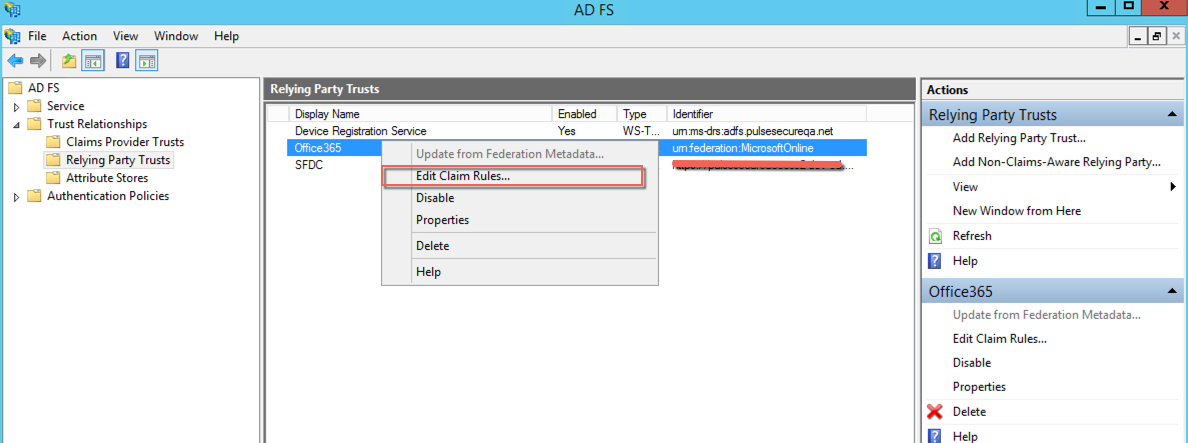This screenshot has width=1188, height=443.
Task: Click Properties in the Actions pane
Action: [x=979, y=387]
